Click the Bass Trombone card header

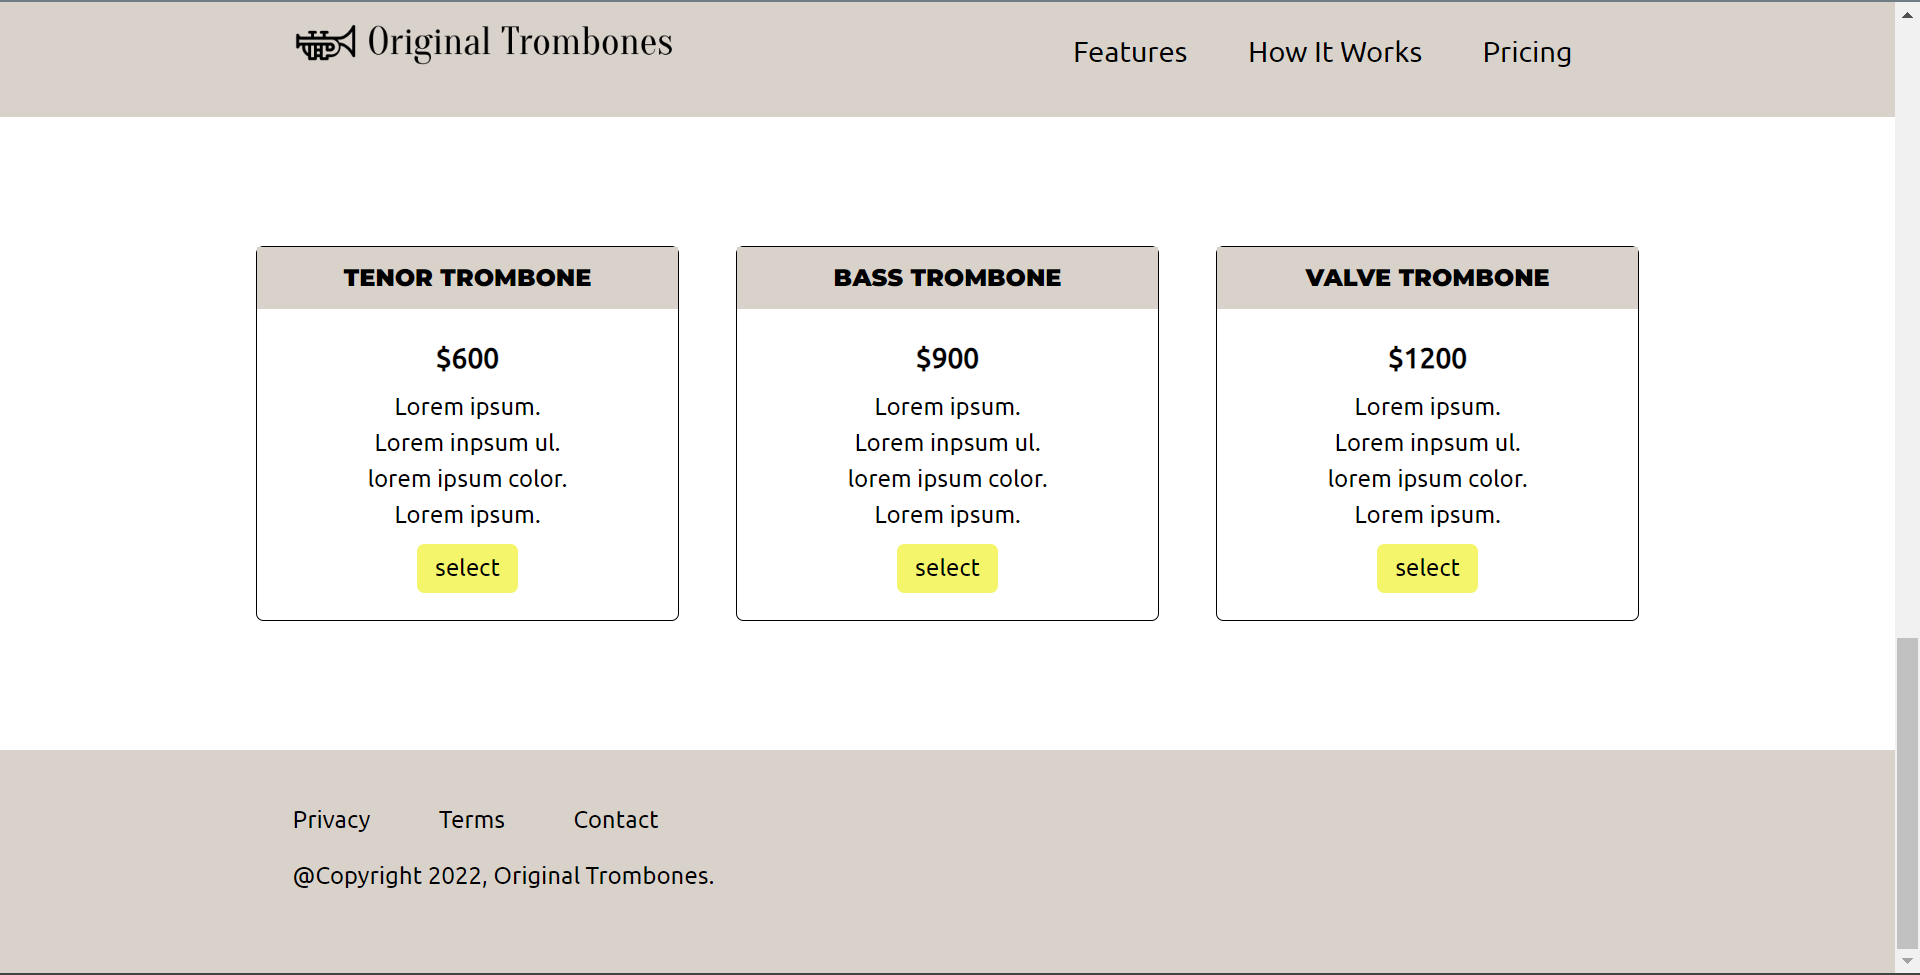(947, 278)
